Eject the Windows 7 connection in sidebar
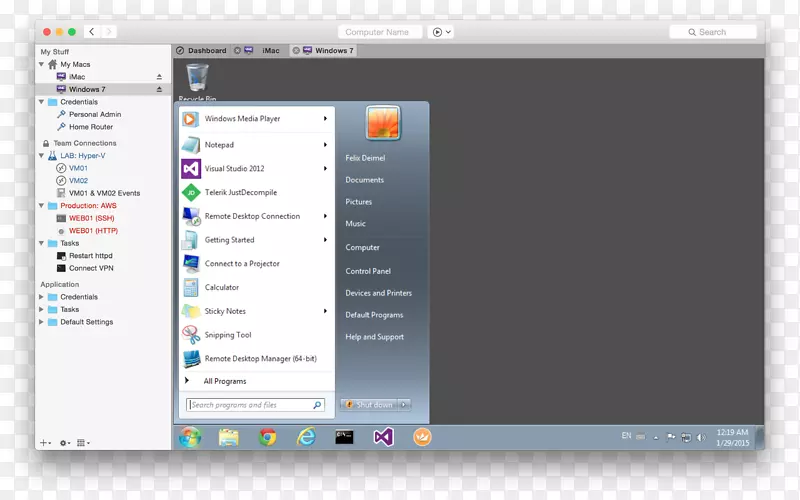The width and height of the screenshot is (800, 500). click(159, 89)
